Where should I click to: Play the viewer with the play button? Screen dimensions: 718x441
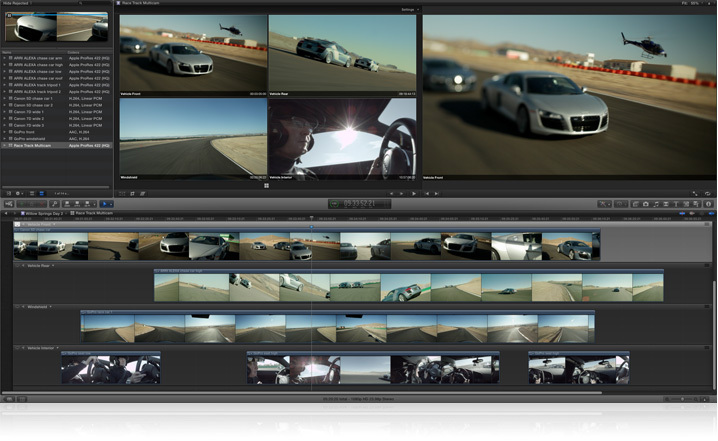(x=414, y=194)
